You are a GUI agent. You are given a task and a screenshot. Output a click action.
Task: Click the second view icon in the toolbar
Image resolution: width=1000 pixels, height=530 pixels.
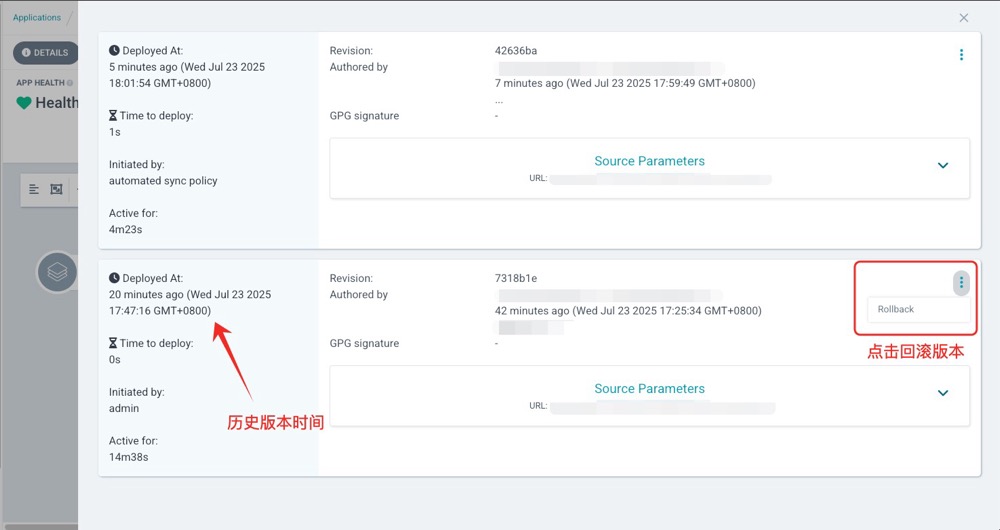(x=57, y=189)
